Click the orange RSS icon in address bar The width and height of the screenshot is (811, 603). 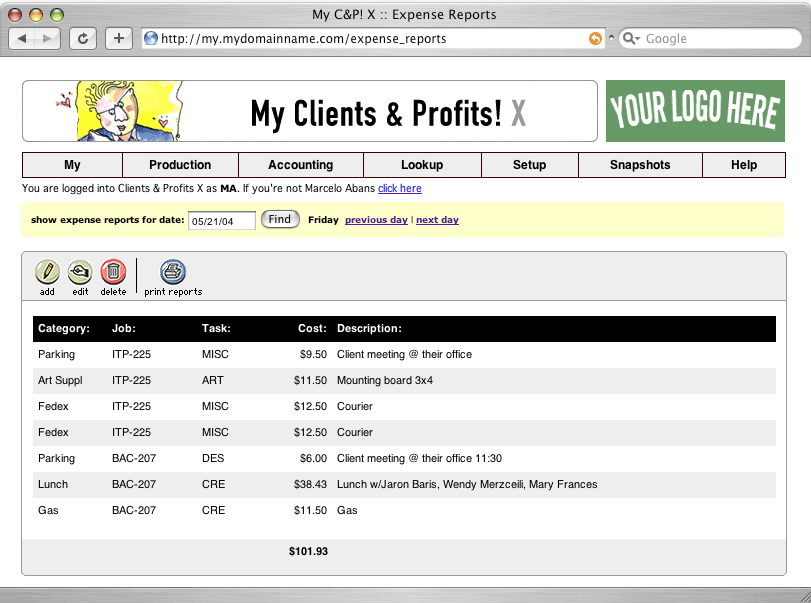pos(595,38)
